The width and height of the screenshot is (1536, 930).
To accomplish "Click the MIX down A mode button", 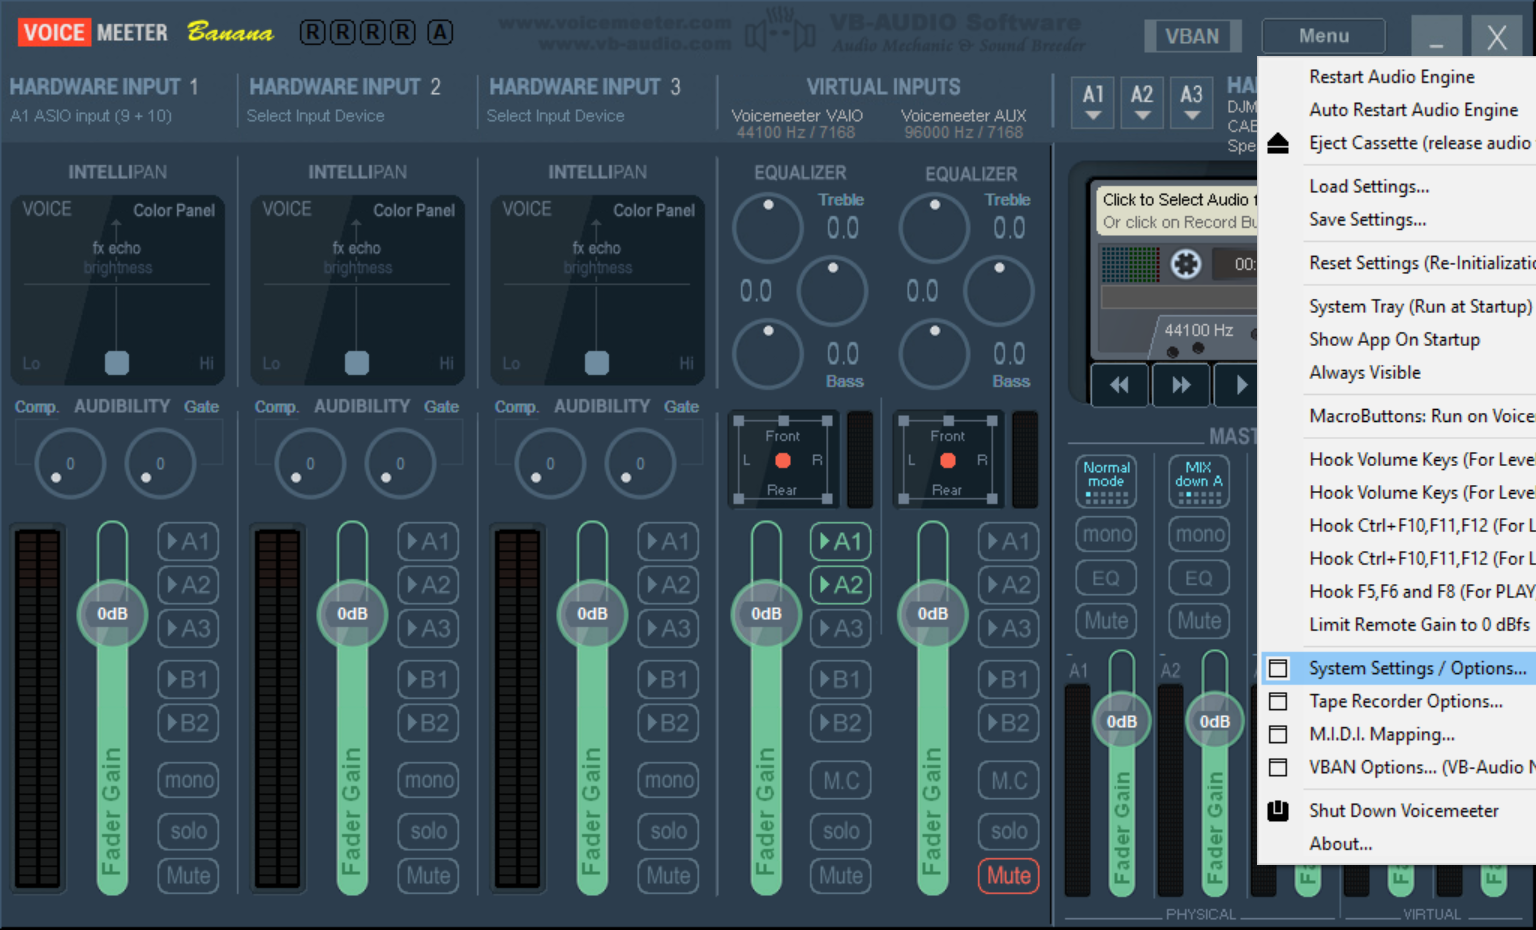I will click(x=1198, y=481).
